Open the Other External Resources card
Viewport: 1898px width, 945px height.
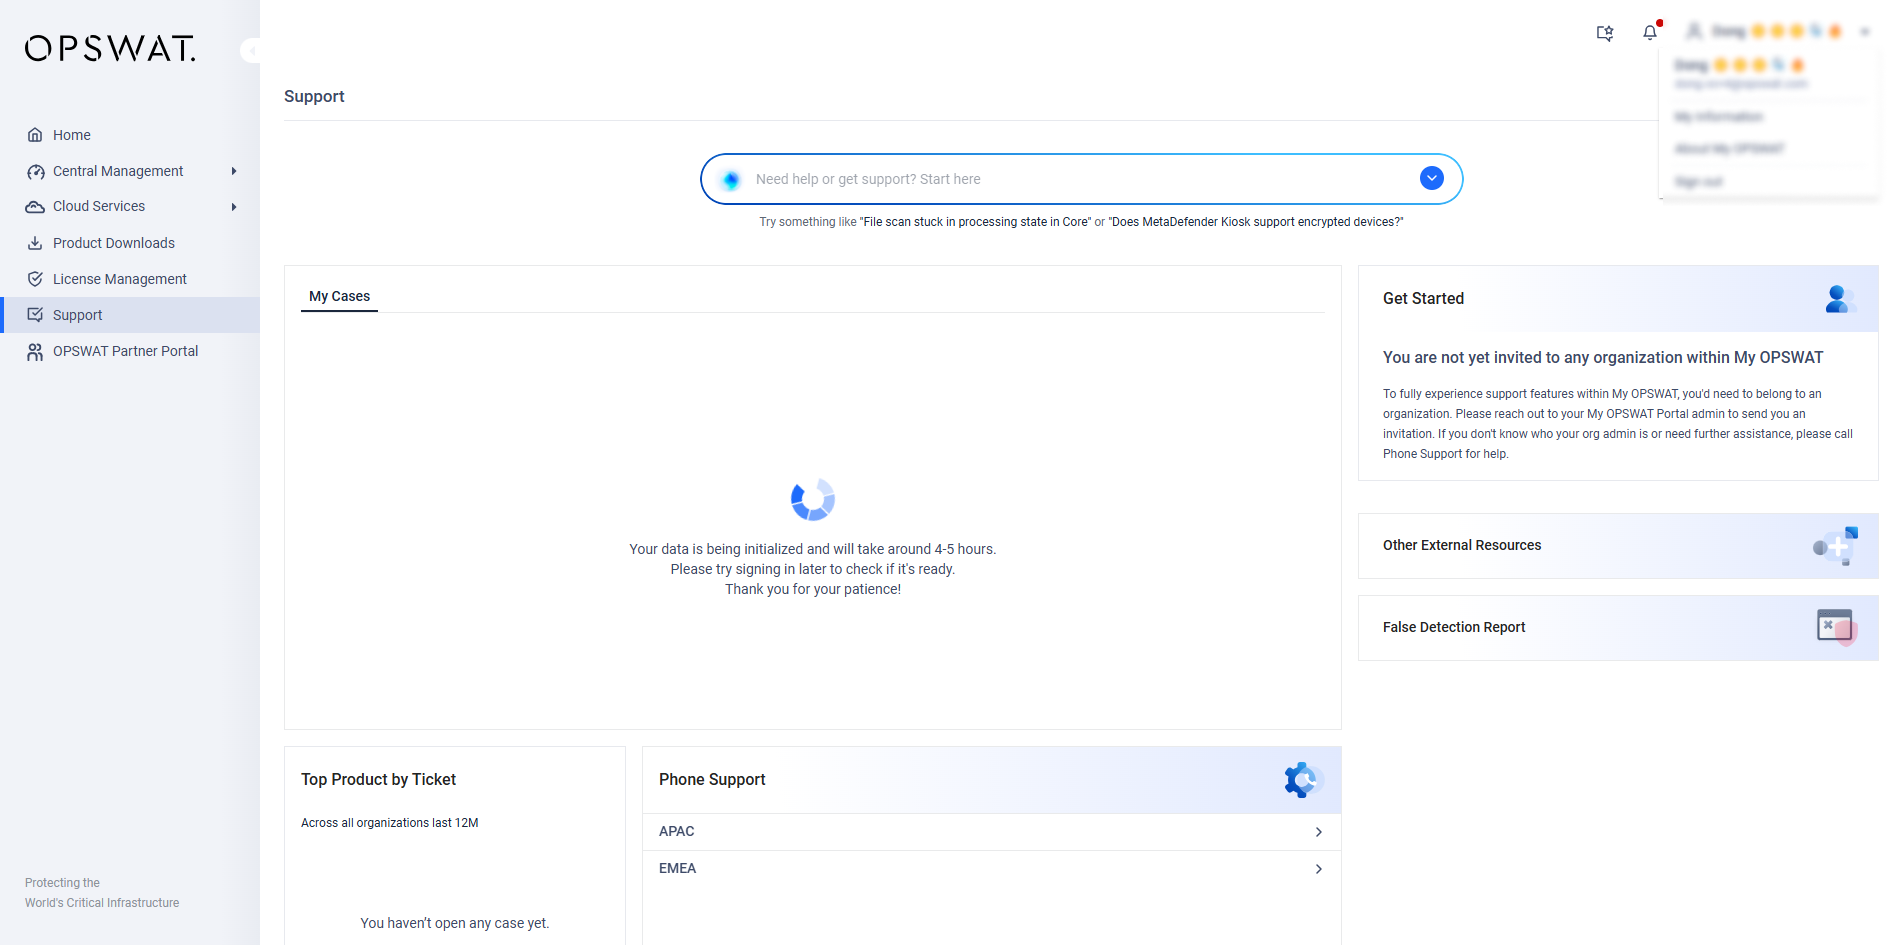[x=1618, y=546]
